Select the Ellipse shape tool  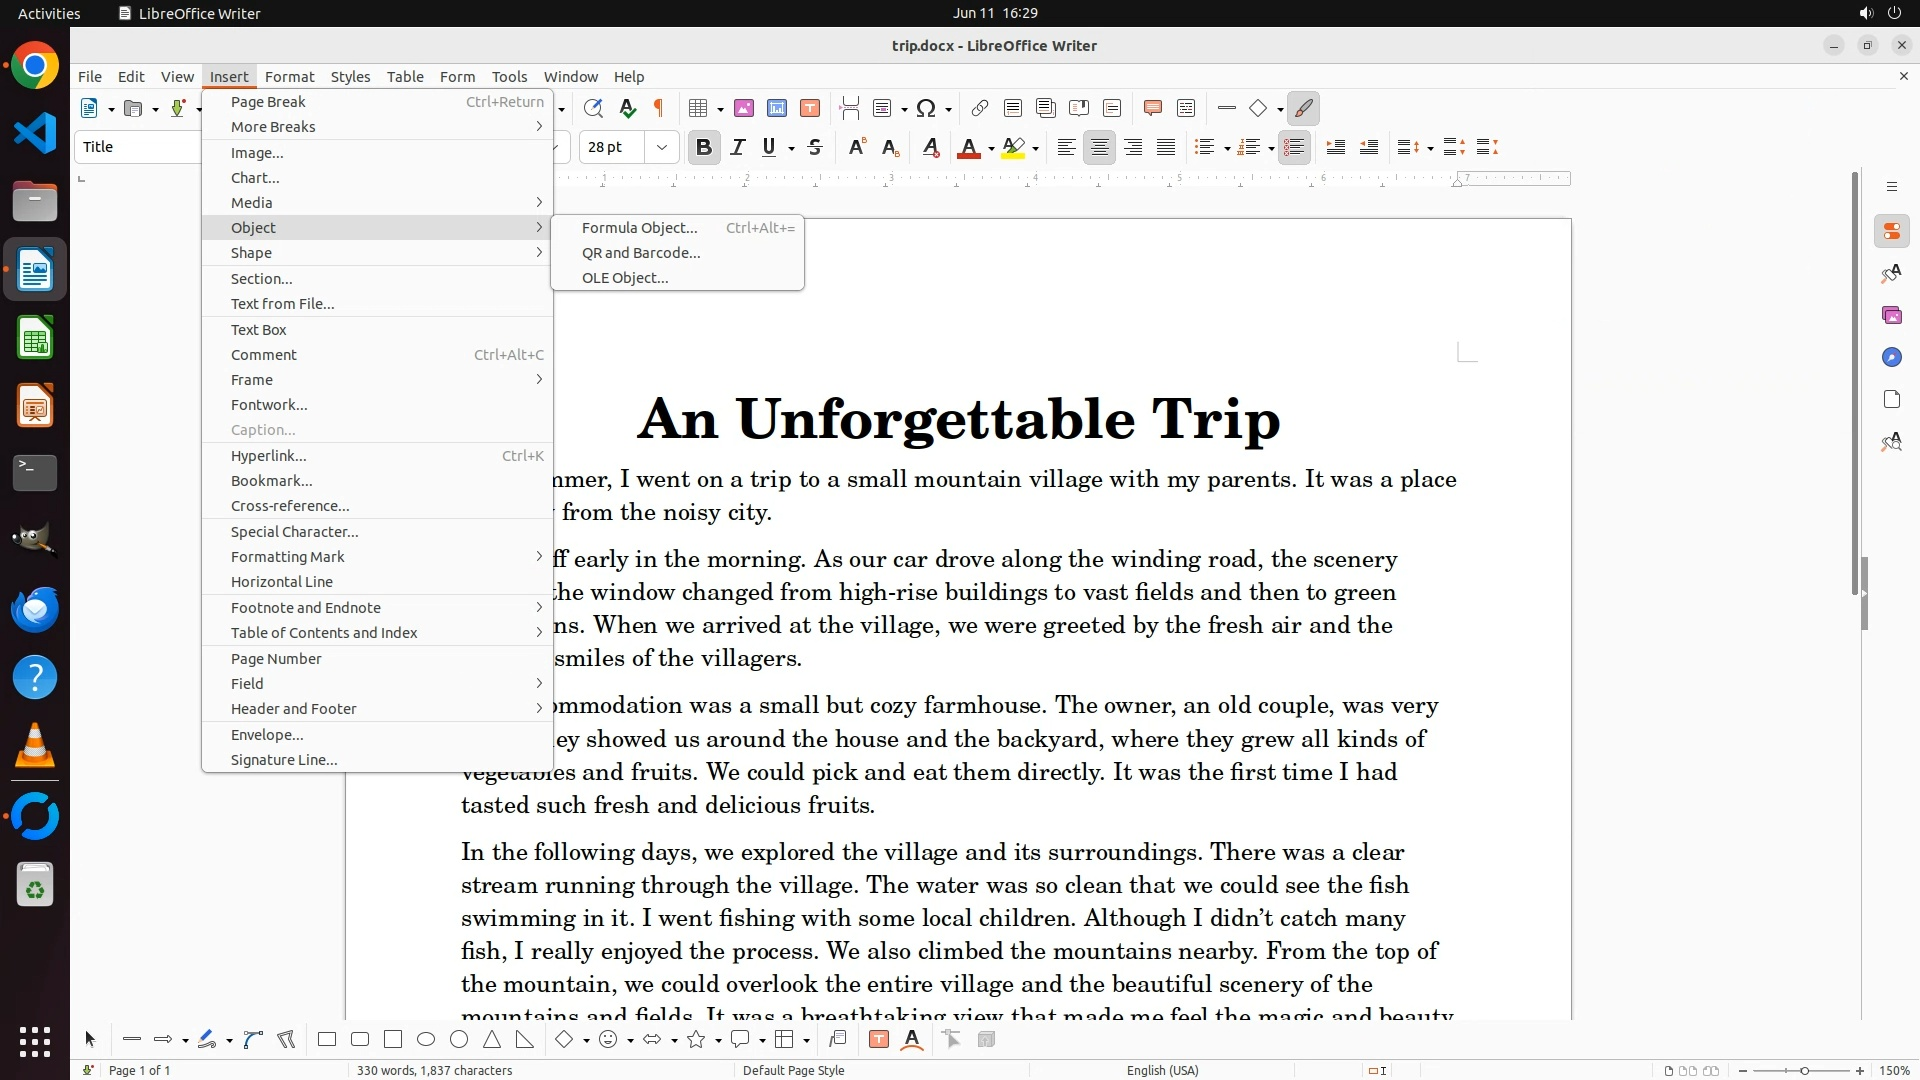point(426,1040)
